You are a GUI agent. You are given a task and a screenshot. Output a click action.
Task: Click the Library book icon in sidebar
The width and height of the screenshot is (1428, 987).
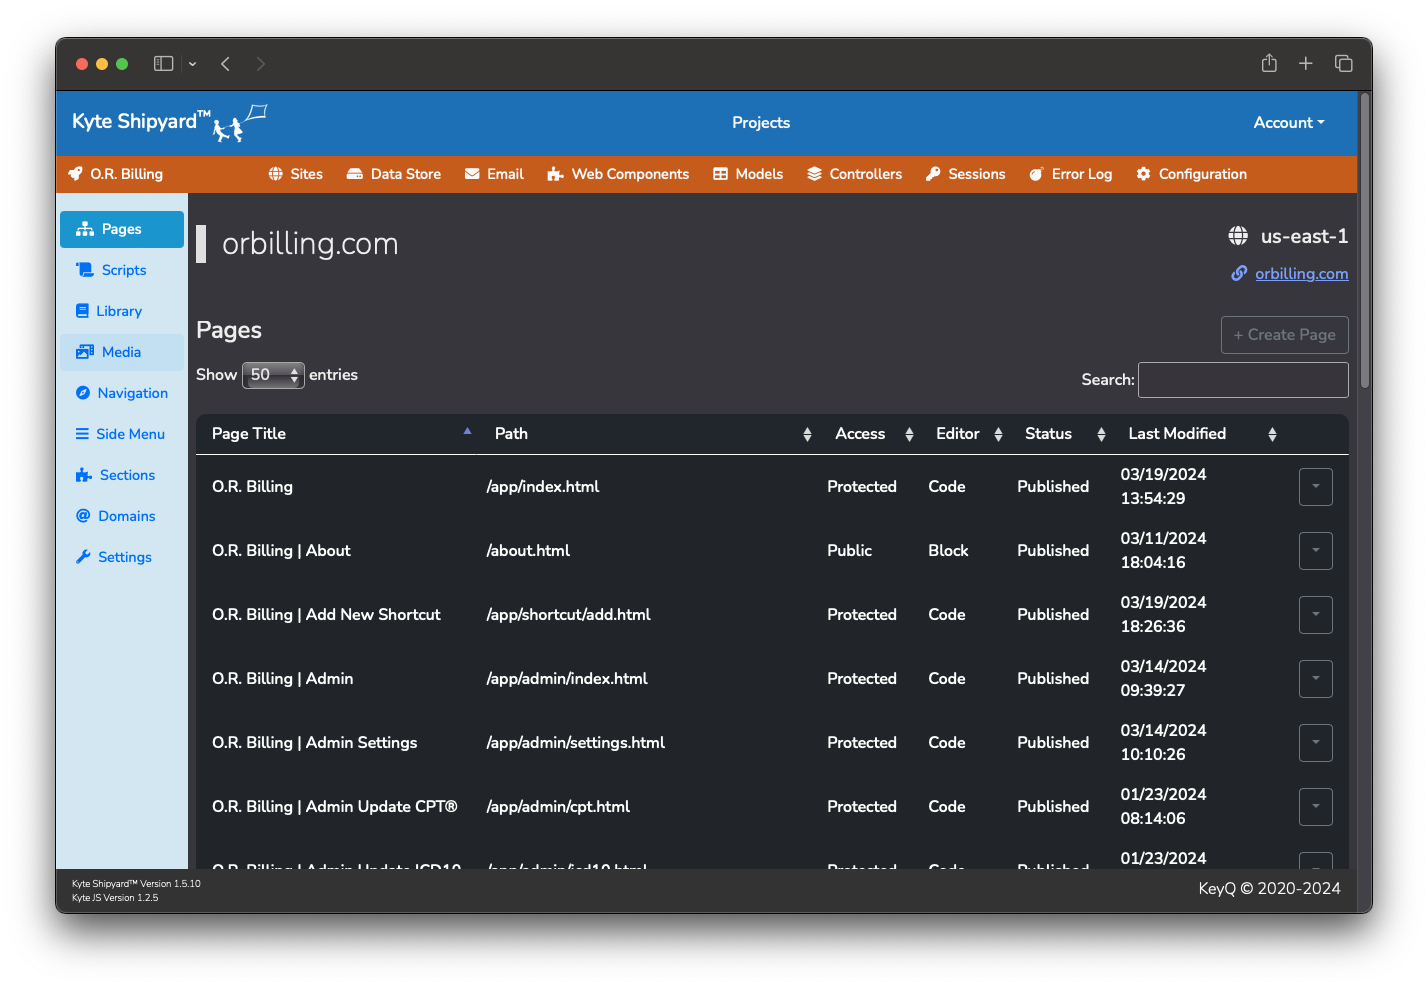(82, 311)
